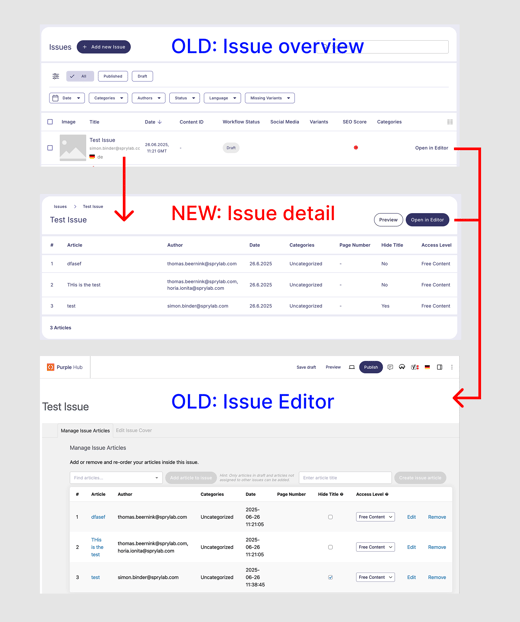
Task: Click the Purple Hub logo icon
Action: point(50,367)
